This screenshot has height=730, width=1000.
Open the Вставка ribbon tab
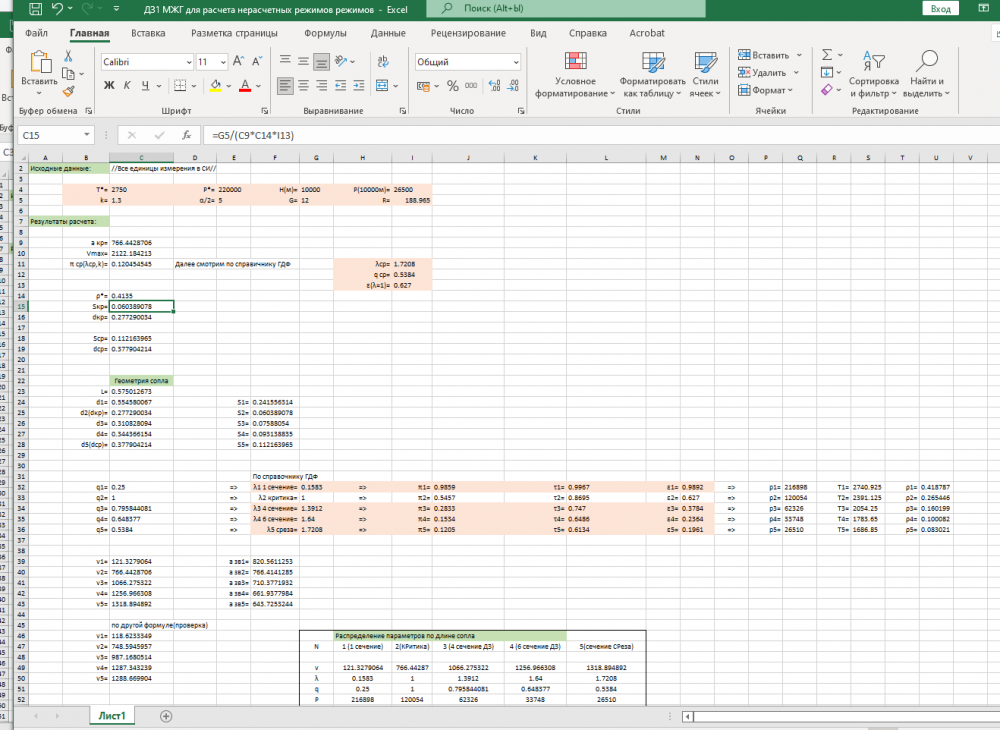click(x=148, y=33)
